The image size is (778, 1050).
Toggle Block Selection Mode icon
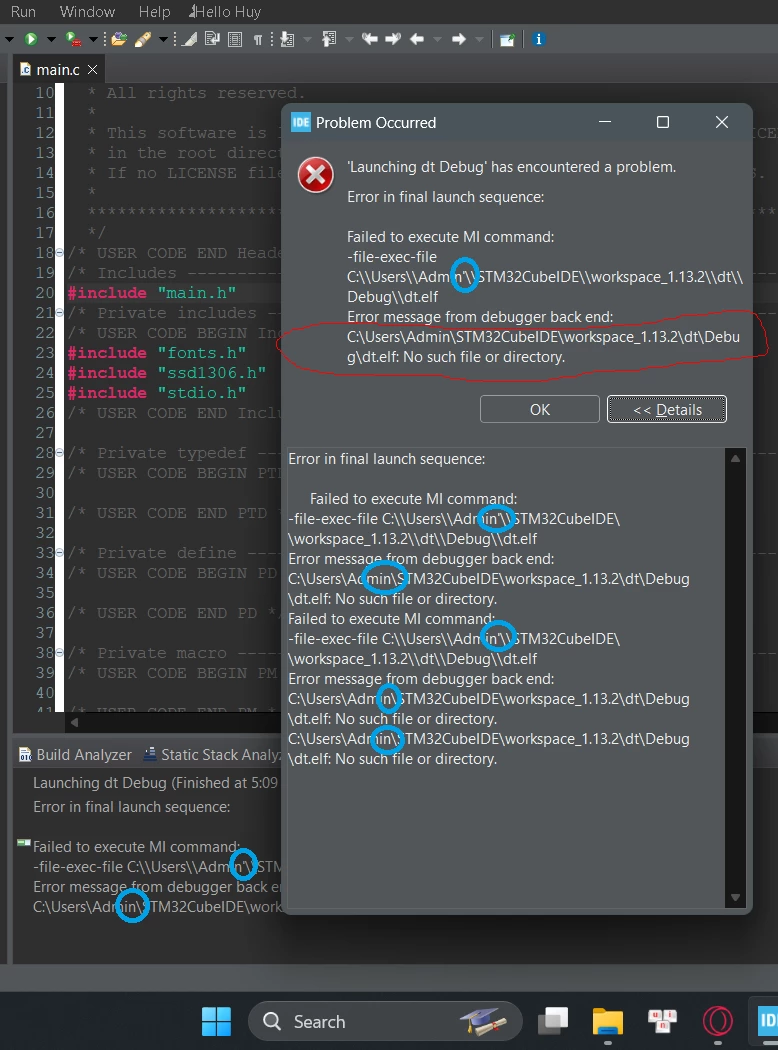point(234,39)
